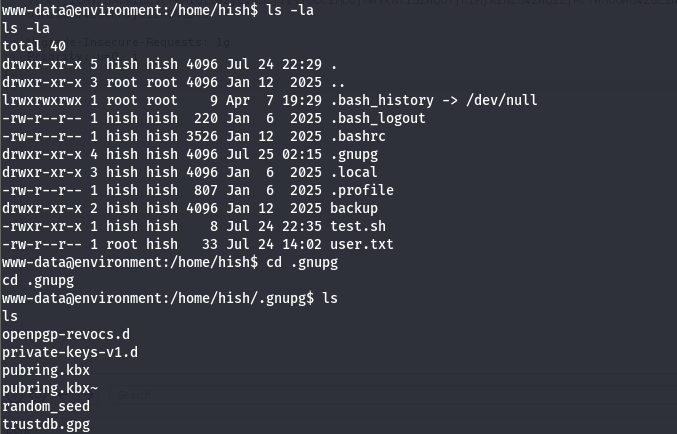
Task: Select the .bash_logout file name
Action: [377, 118]
